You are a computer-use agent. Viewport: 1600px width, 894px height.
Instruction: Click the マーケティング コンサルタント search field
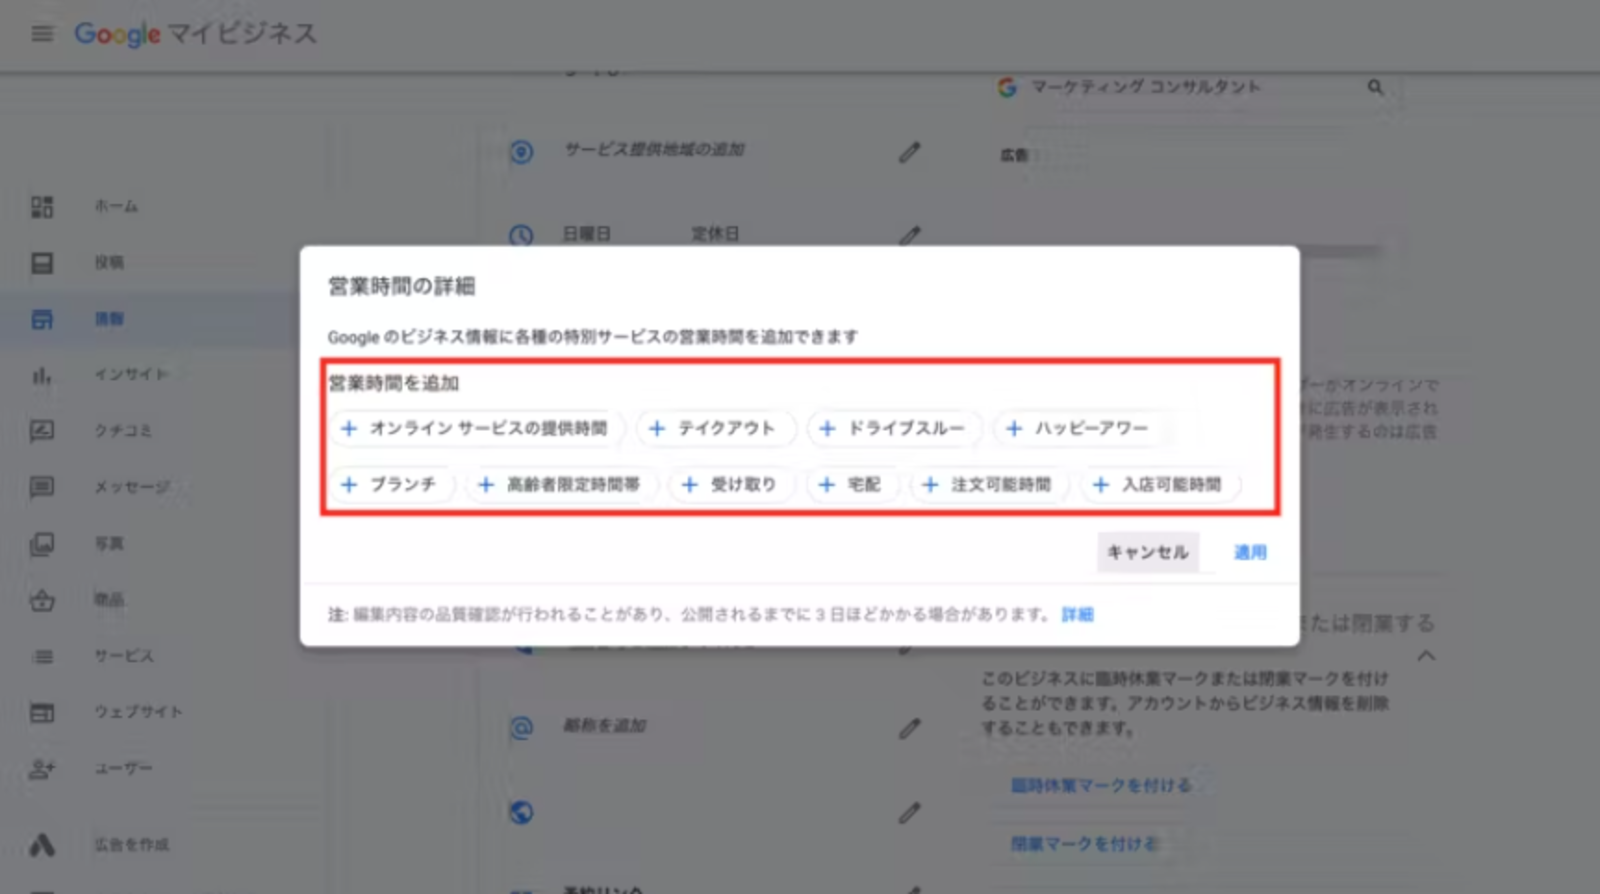[1192, 87]
